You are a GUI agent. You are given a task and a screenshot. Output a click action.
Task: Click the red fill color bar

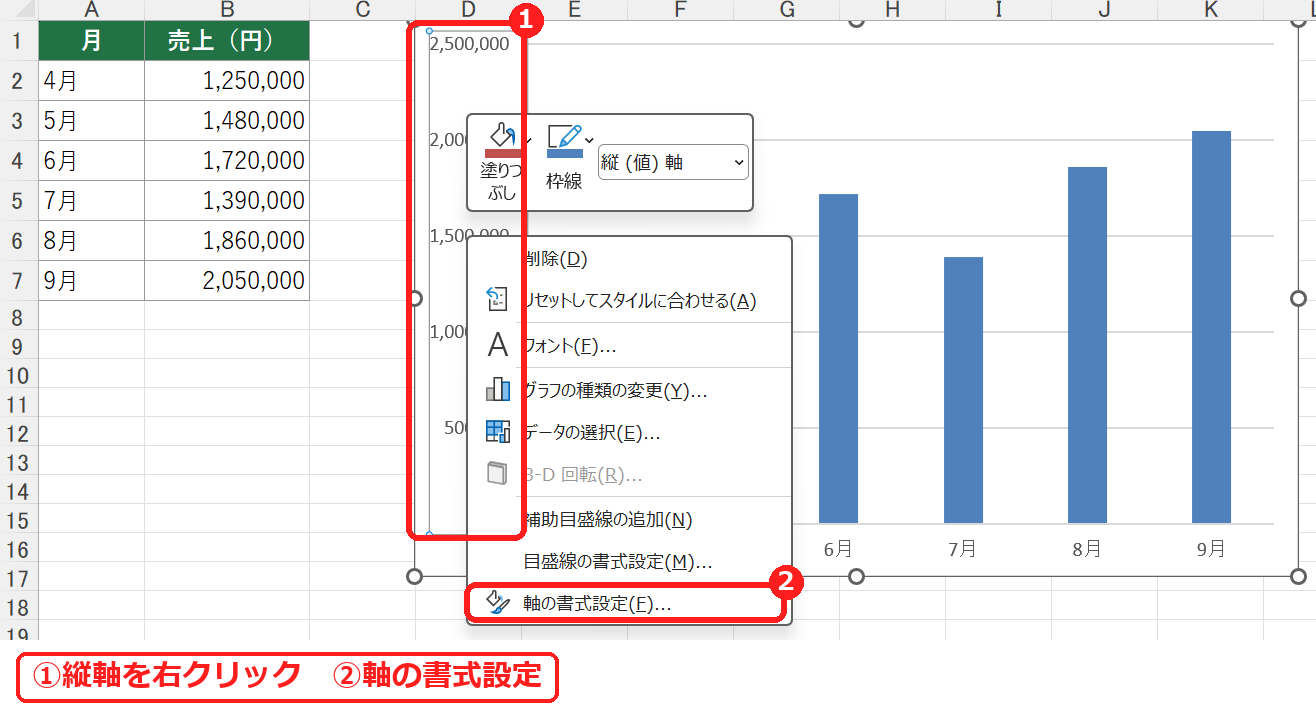[x=505, y=153]
